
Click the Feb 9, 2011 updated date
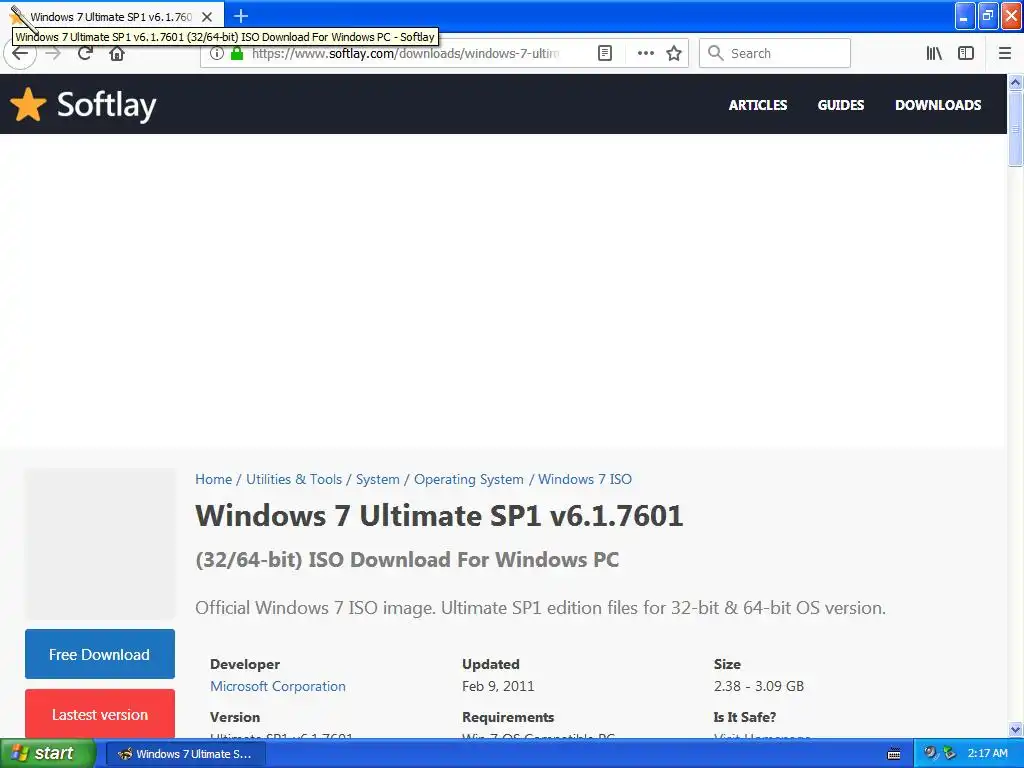coord(498,686)
